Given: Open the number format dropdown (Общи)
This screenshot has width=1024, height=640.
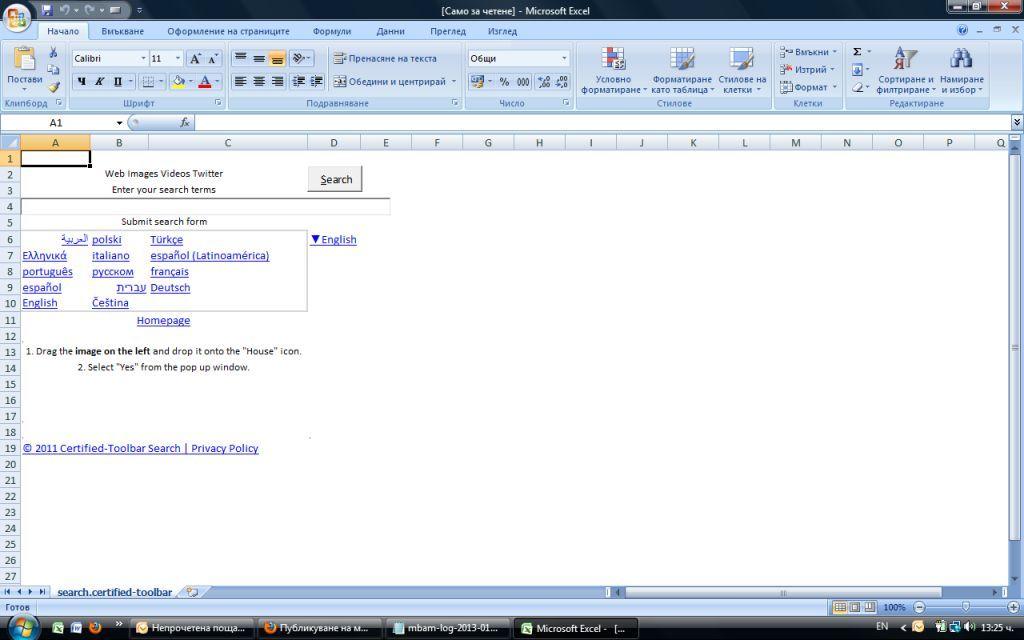Looking at the screenshot, I should [x=564, y=58].
